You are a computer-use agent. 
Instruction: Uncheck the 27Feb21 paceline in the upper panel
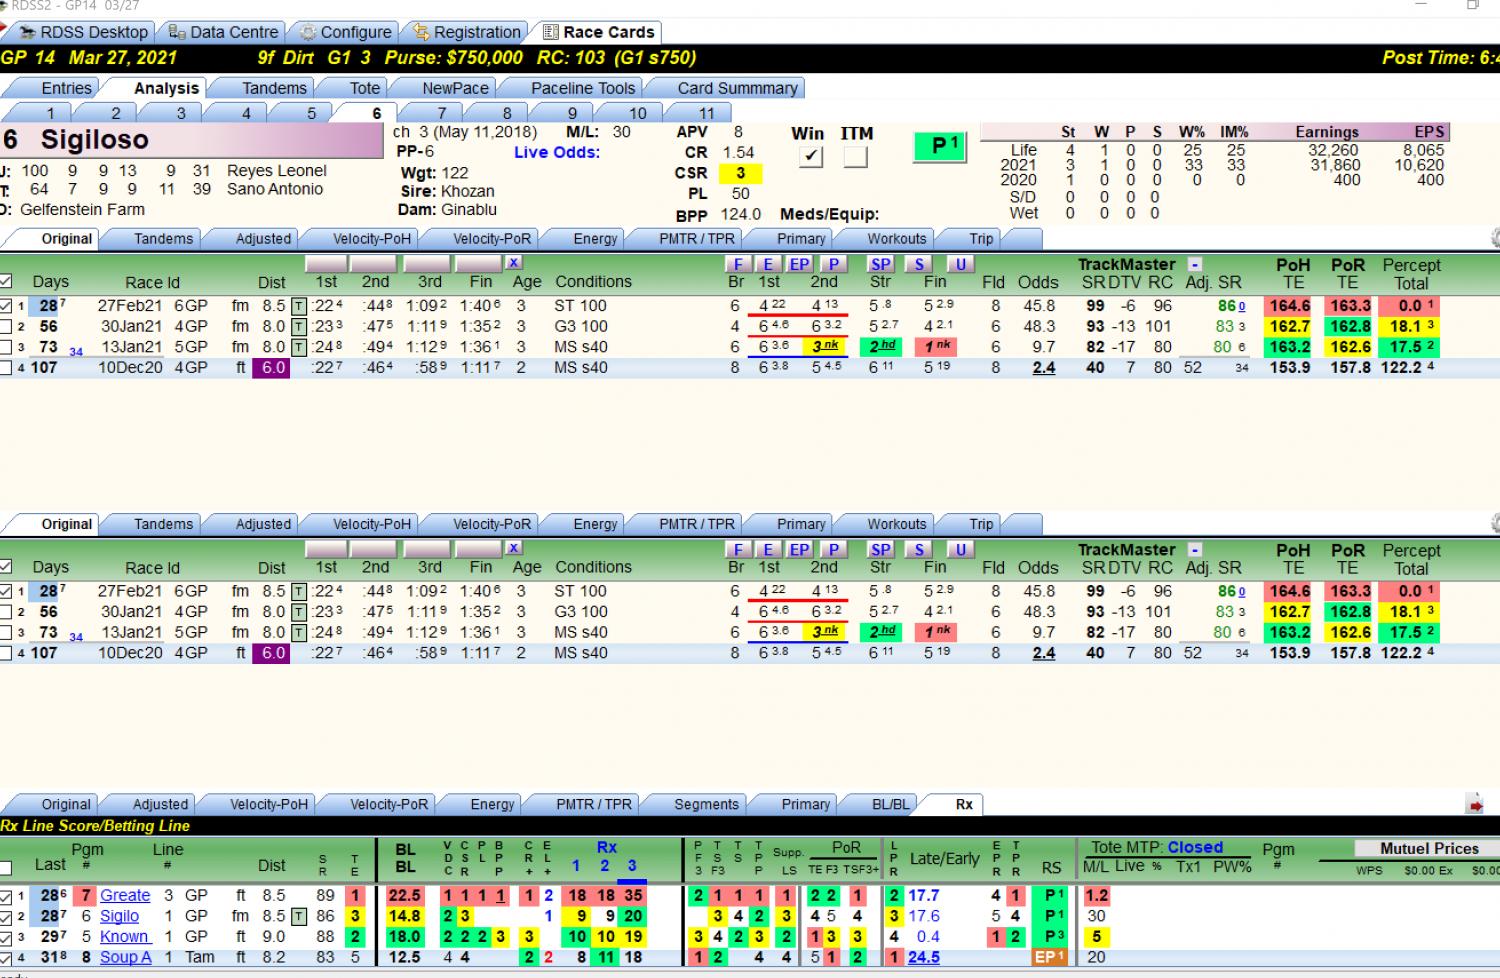pyautogui.click(x=6, y=306)
